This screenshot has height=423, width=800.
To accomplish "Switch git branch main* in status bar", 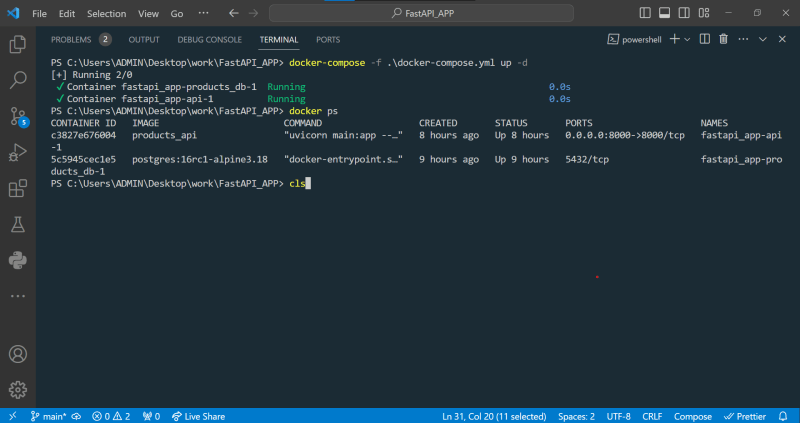I will coord(48,416).
